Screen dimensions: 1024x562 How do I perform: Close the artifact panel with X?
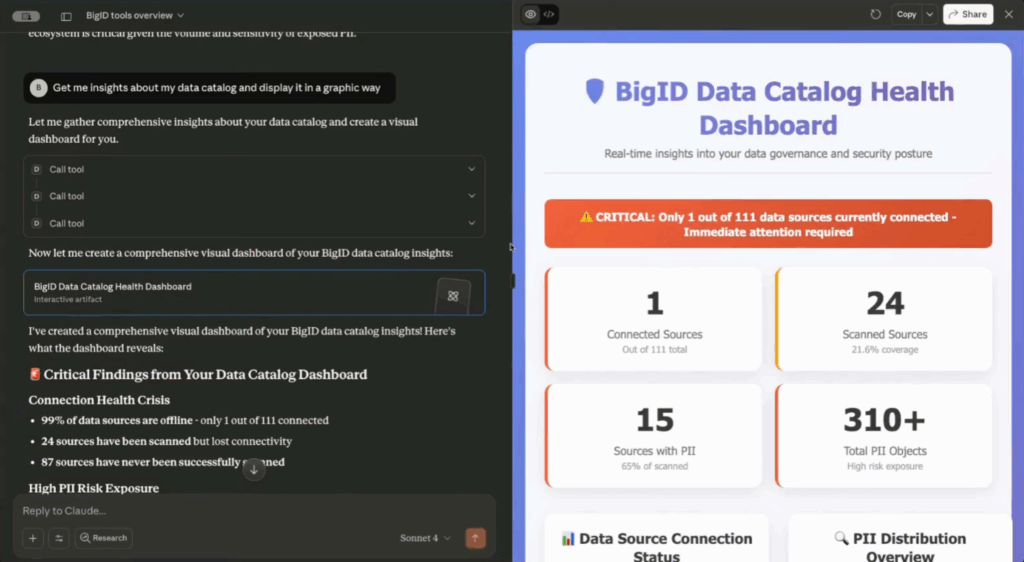1008,14
